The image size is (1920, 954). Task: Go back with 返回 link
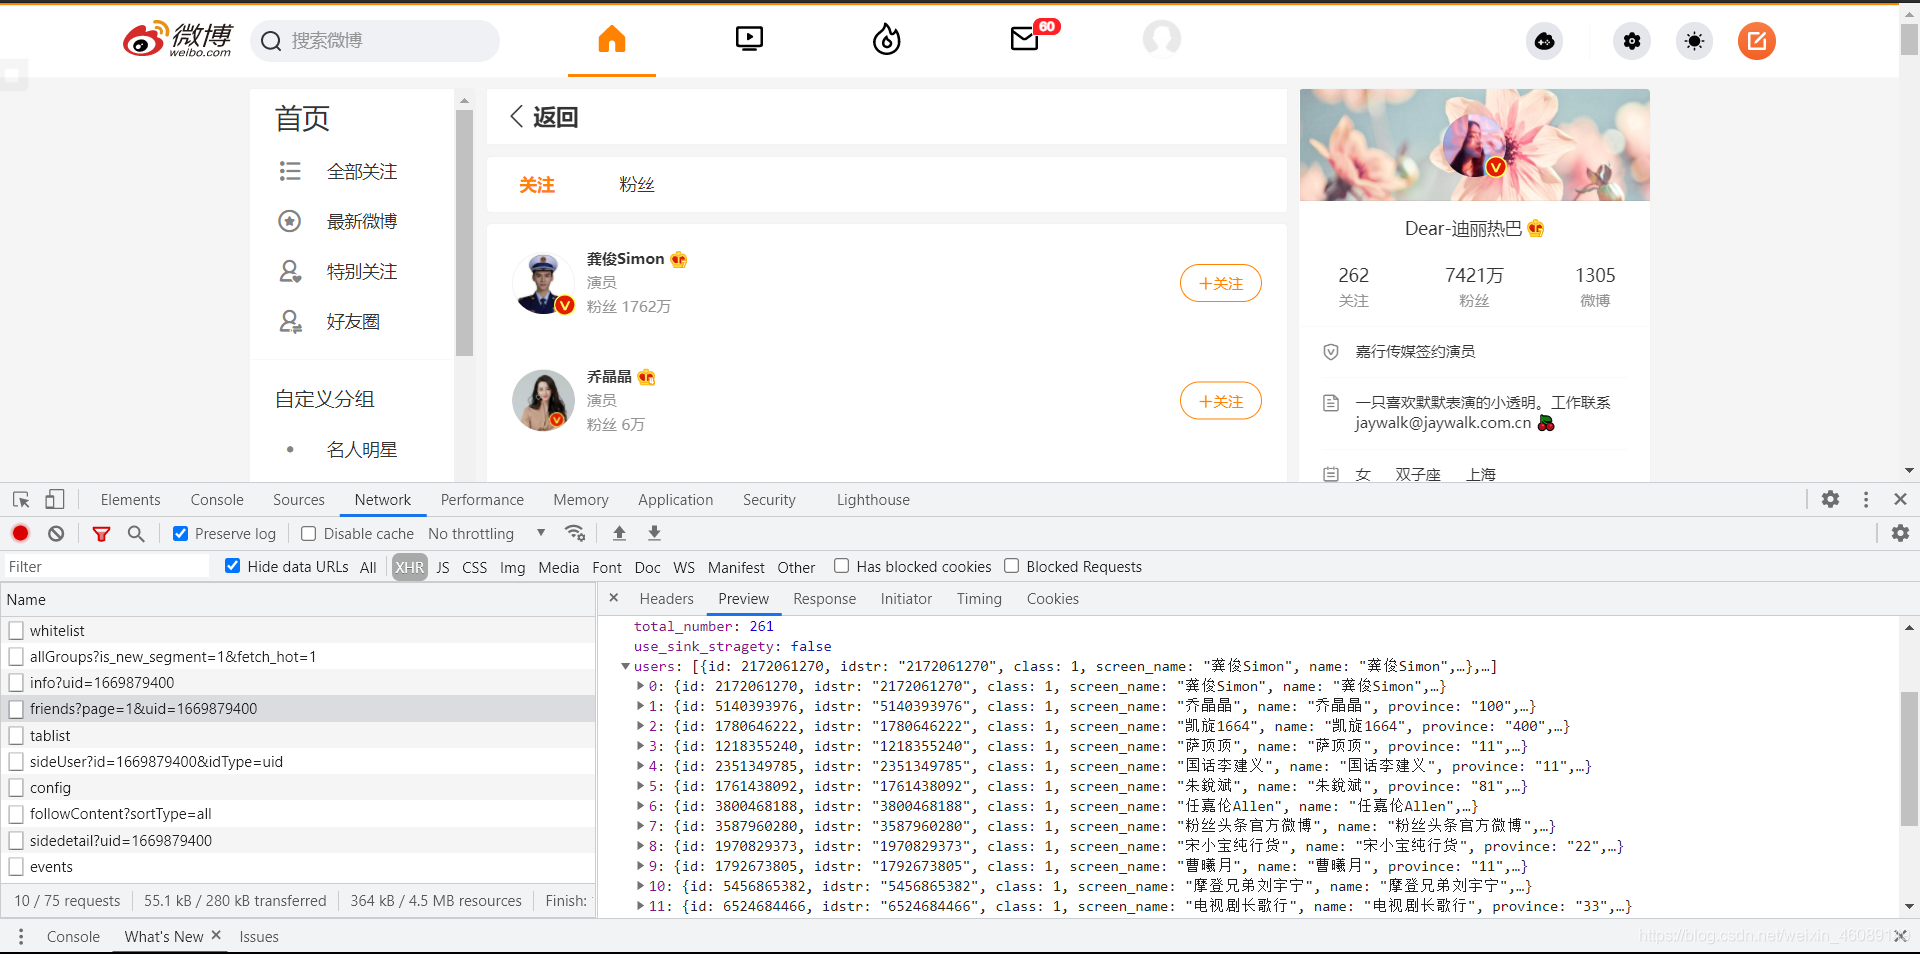click(x=545, y=117)
